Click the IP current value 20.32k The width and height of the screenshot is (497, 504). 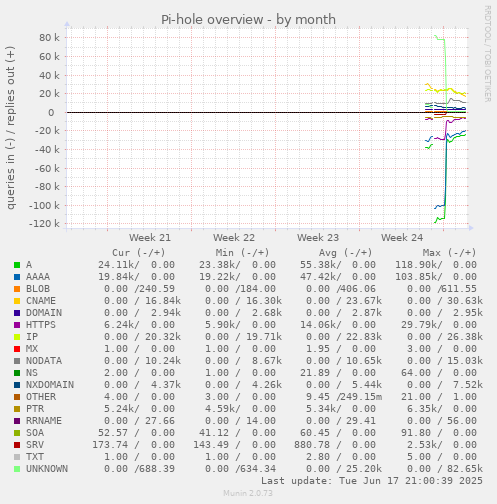tap(163, 337)
